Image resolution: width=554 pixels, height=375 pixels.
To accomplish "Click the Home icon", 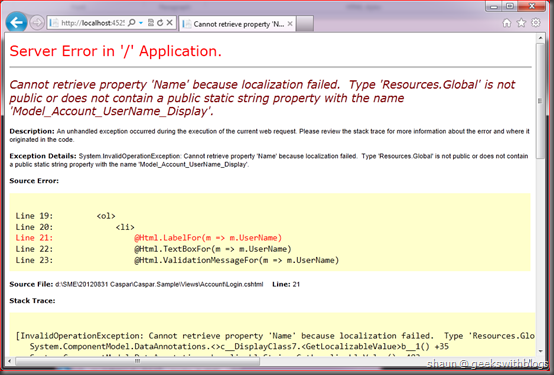I will (507, 23).
